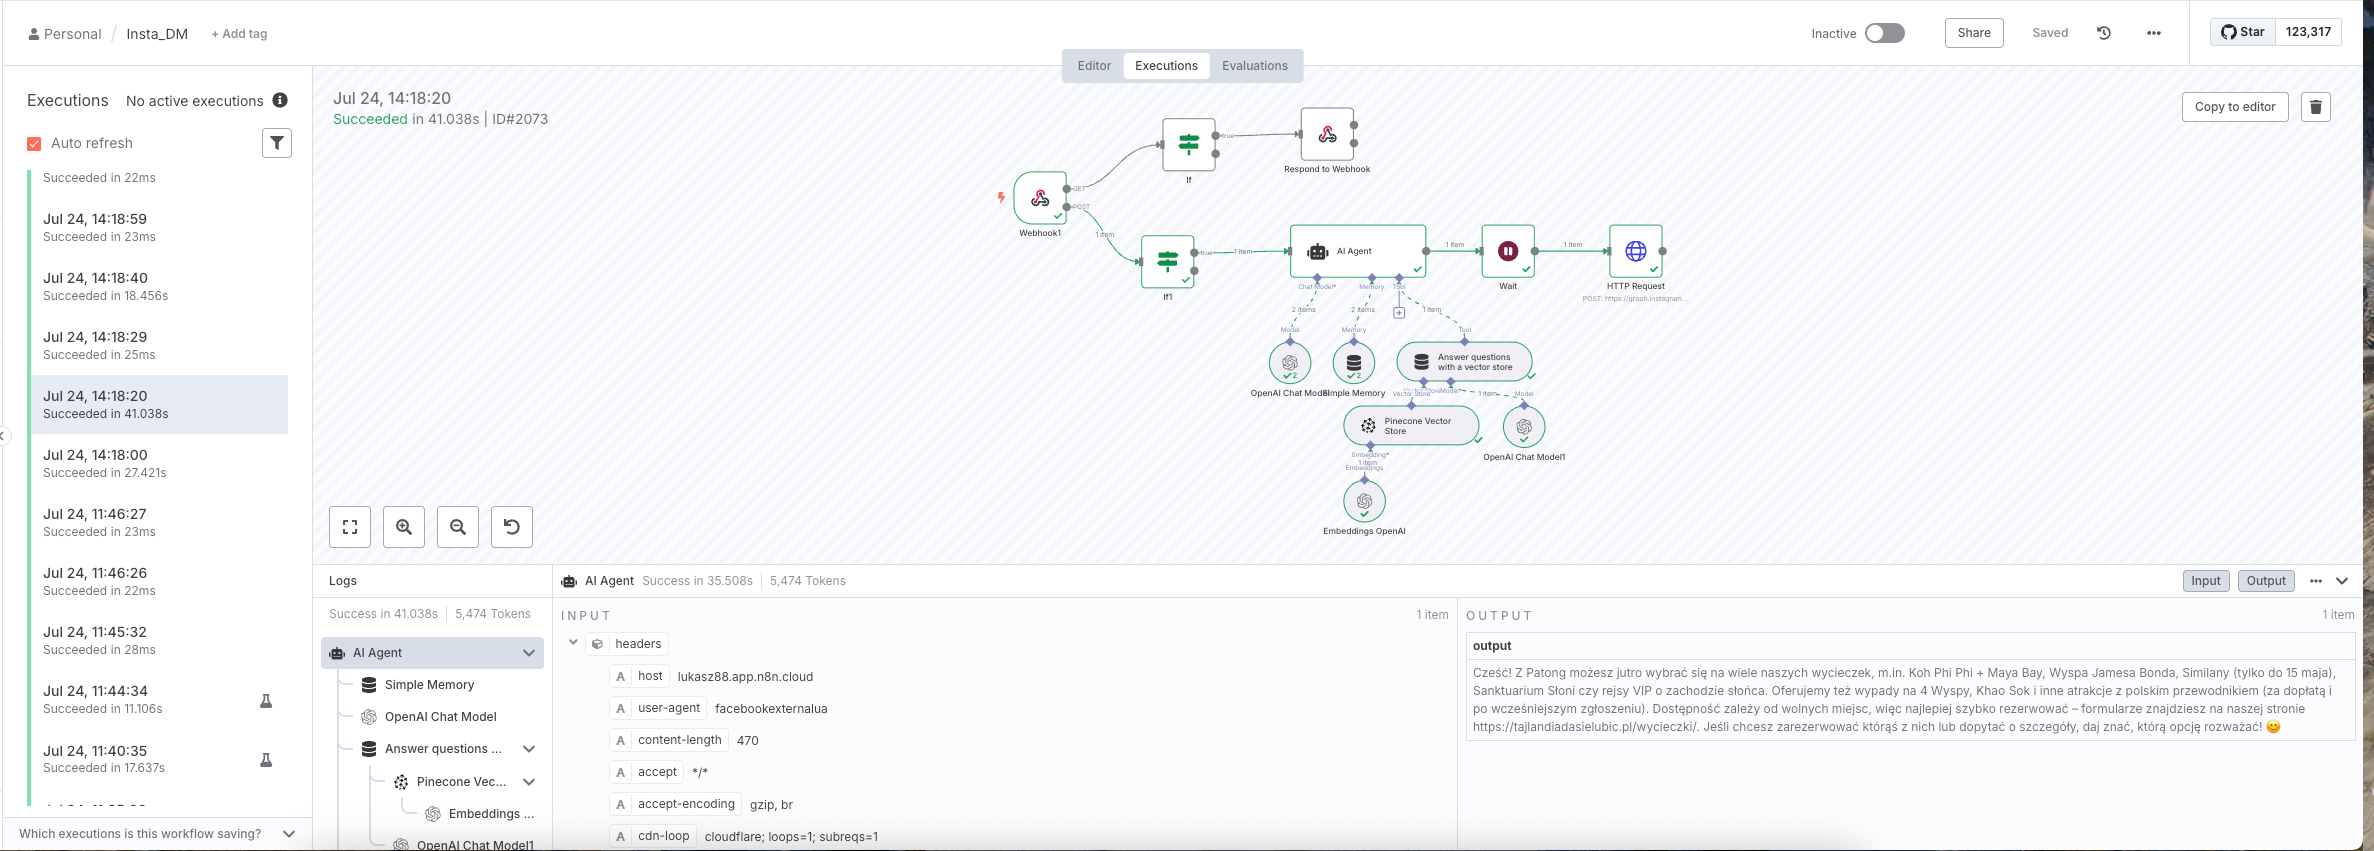This screenshot has height=851, width=2374.
Task: Toggle the Inactive workflow switch
Action: tap(1885, 33)
